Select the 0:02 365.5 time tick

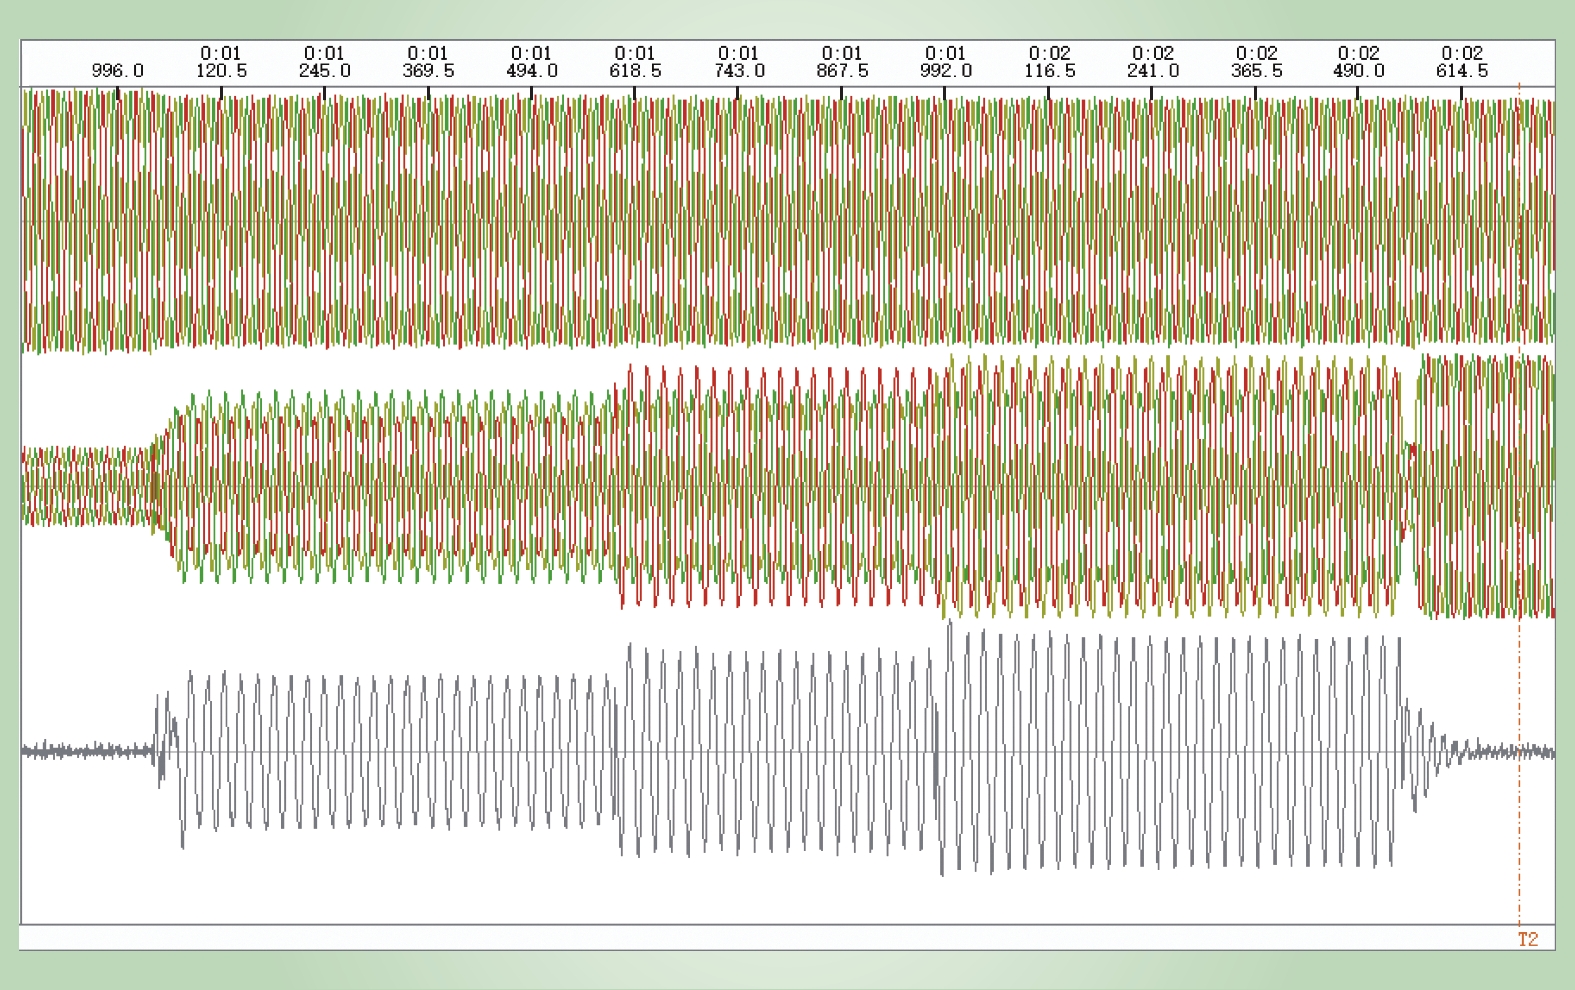[1256, 62]
